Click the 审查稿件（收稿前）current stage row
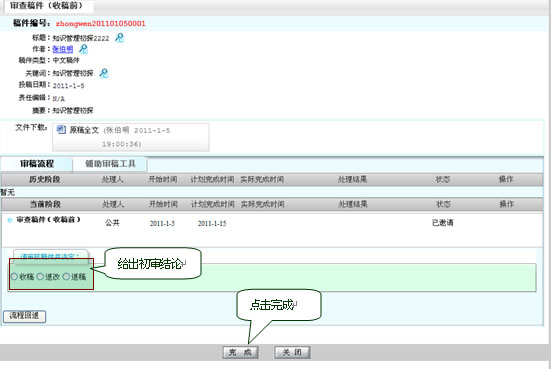Viewport: 551px width, 369px height. [x=272, y=223]
